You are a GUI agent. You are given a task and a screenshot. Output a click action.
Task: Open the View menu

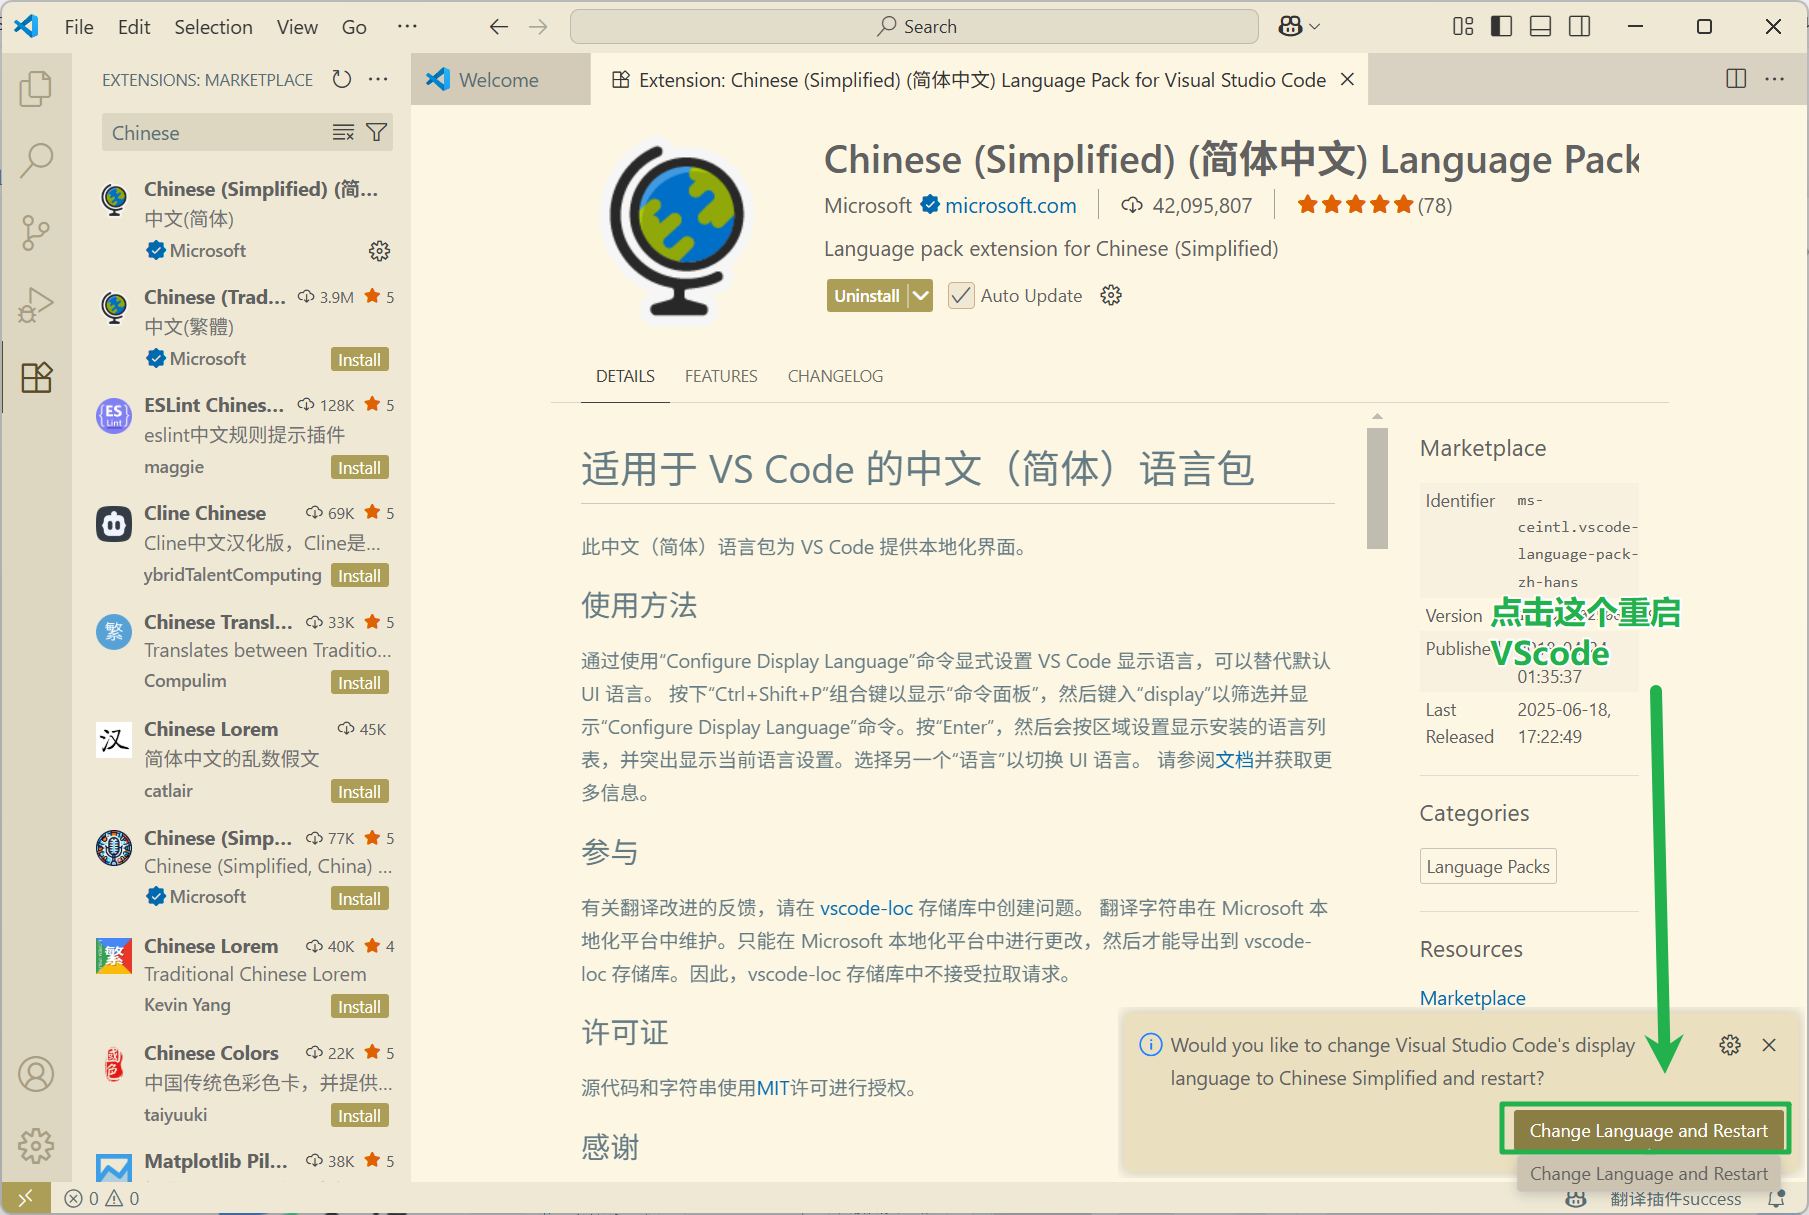pyautogui.click(x=297, y=27)
